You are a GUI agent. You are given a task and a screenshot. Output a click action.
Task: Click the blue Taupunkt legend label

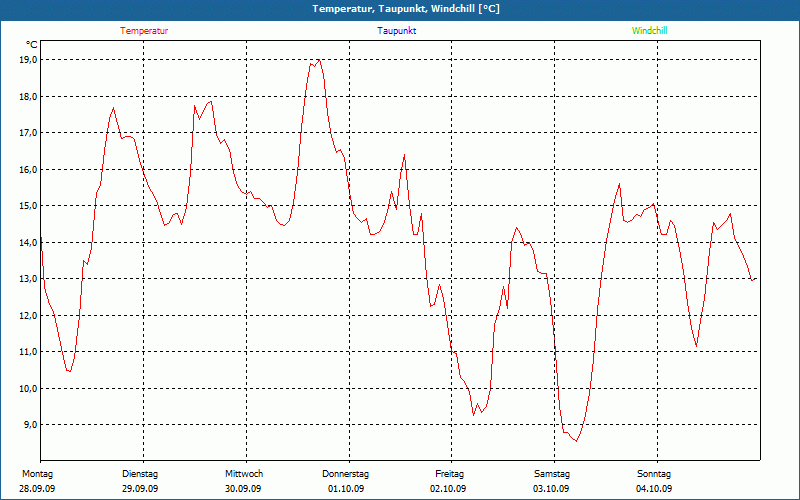tap(397, 31)
